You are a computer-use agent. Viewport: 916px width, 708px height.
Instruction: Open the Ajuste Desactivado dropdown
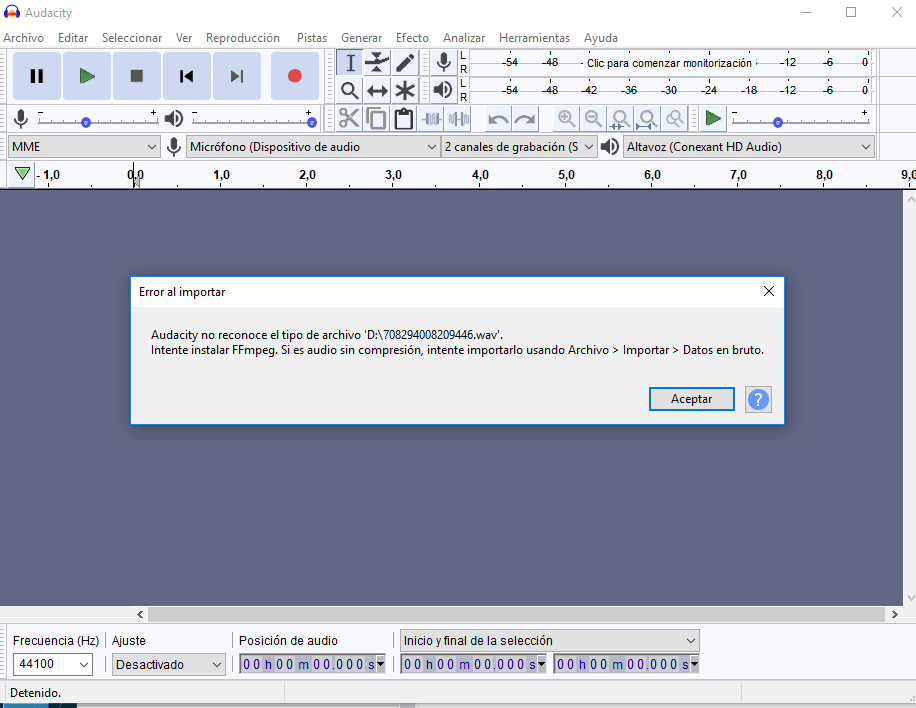169,665
